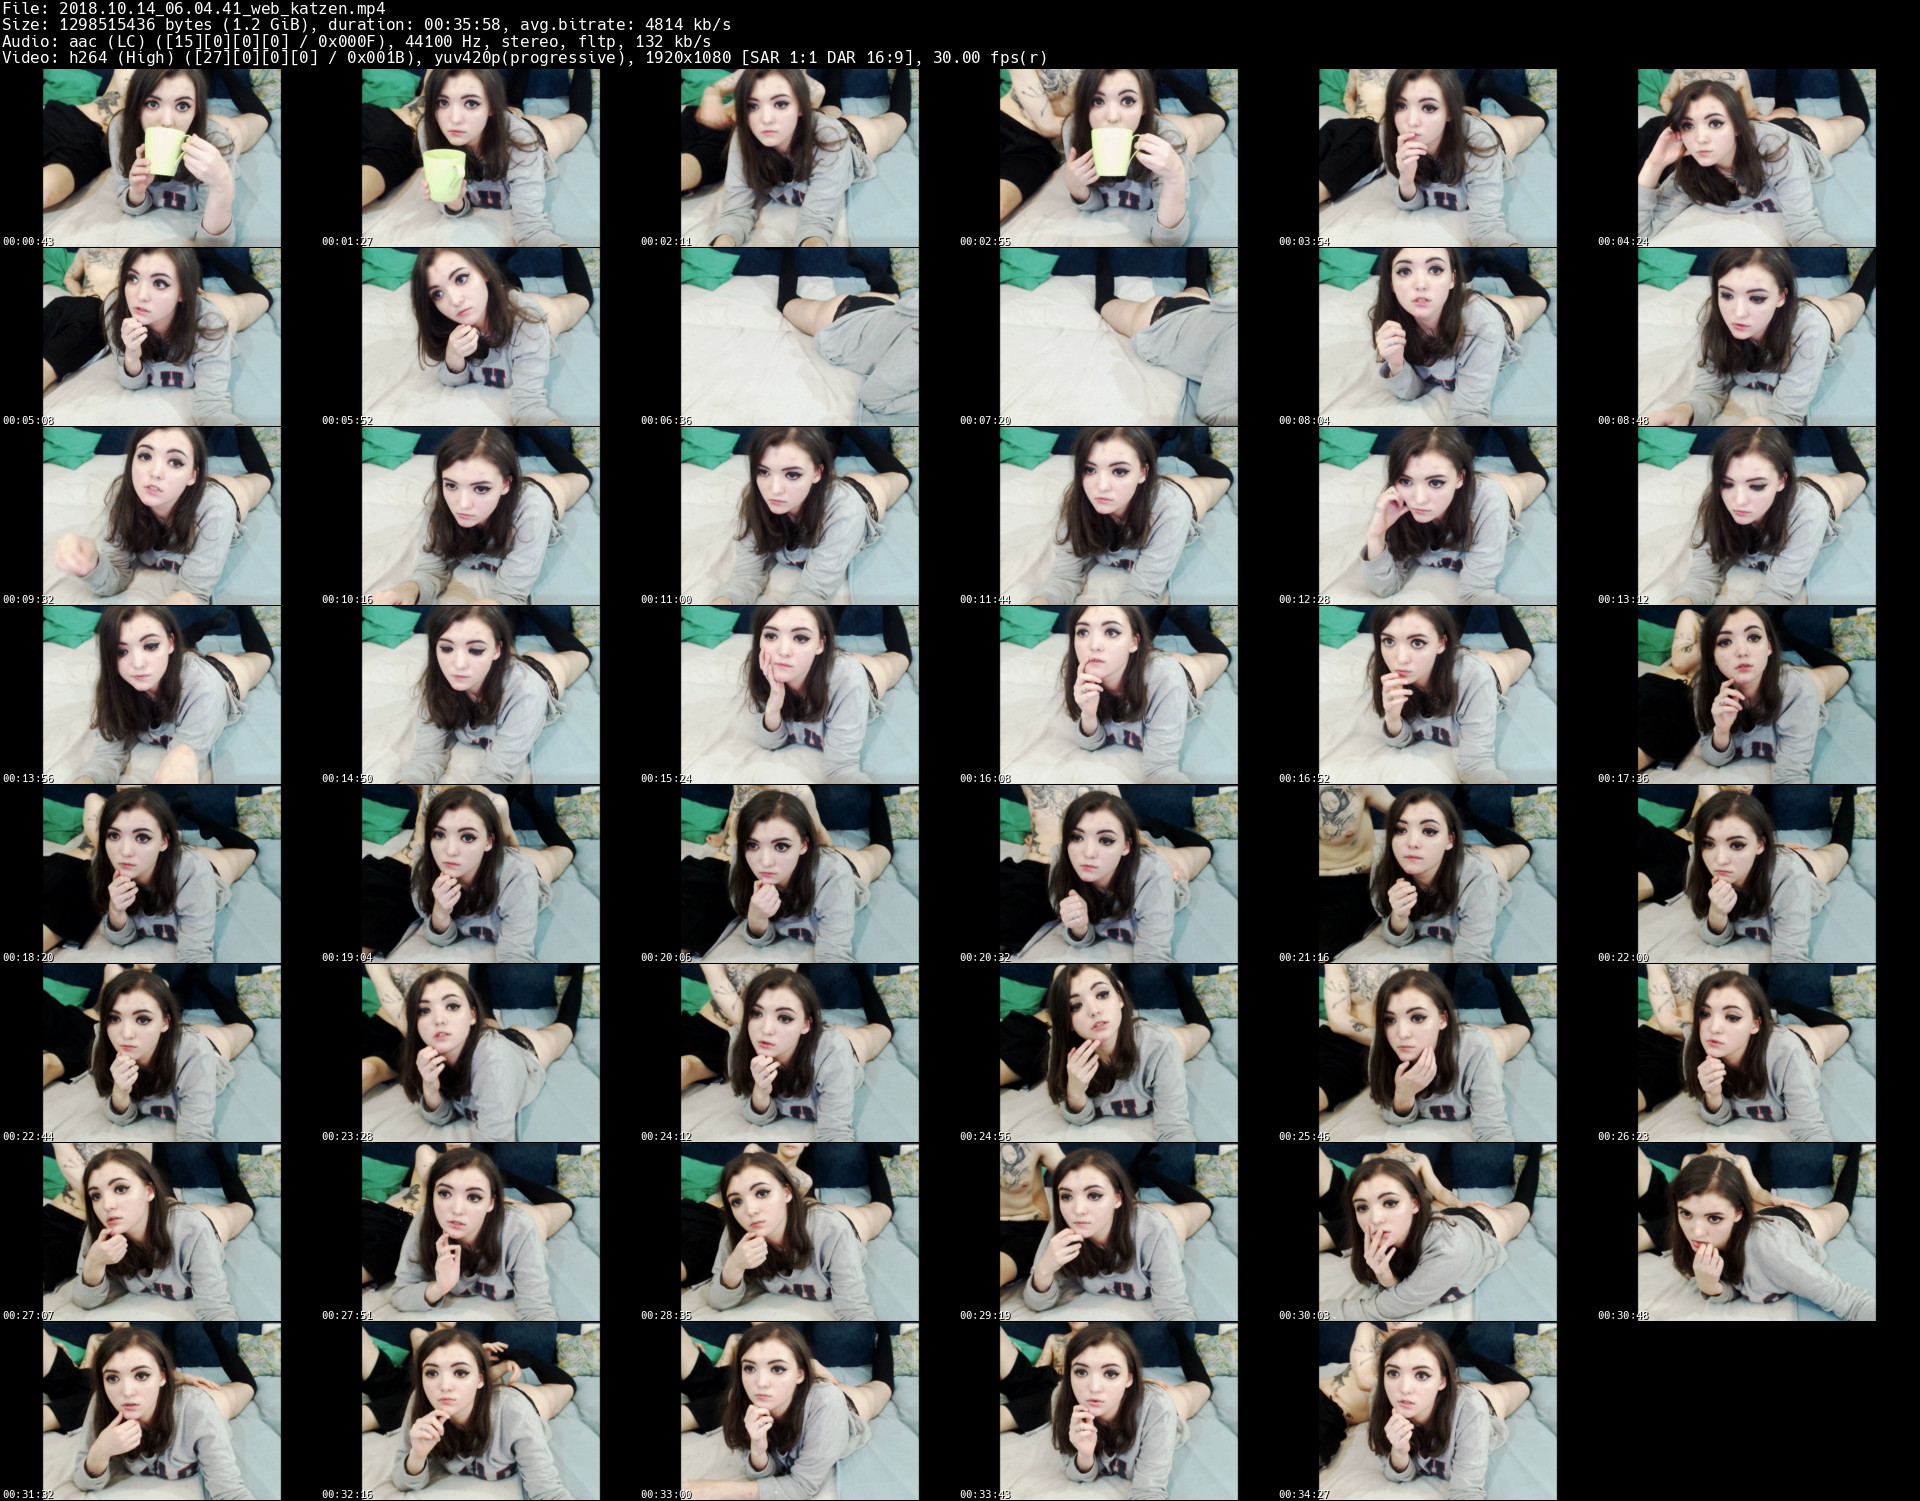
Task: Open the frame at 00:11:00
Action: tap(799, 515)
